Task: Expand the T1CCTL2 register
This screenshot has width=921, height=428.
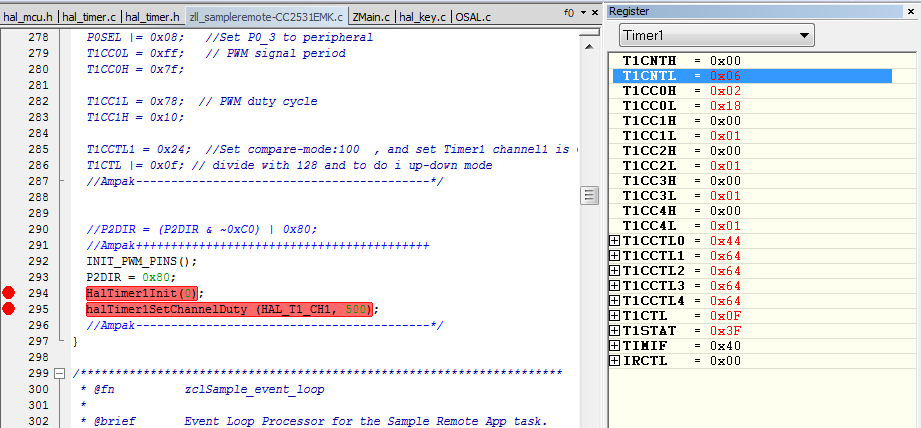Action: (x=614, y=271)
